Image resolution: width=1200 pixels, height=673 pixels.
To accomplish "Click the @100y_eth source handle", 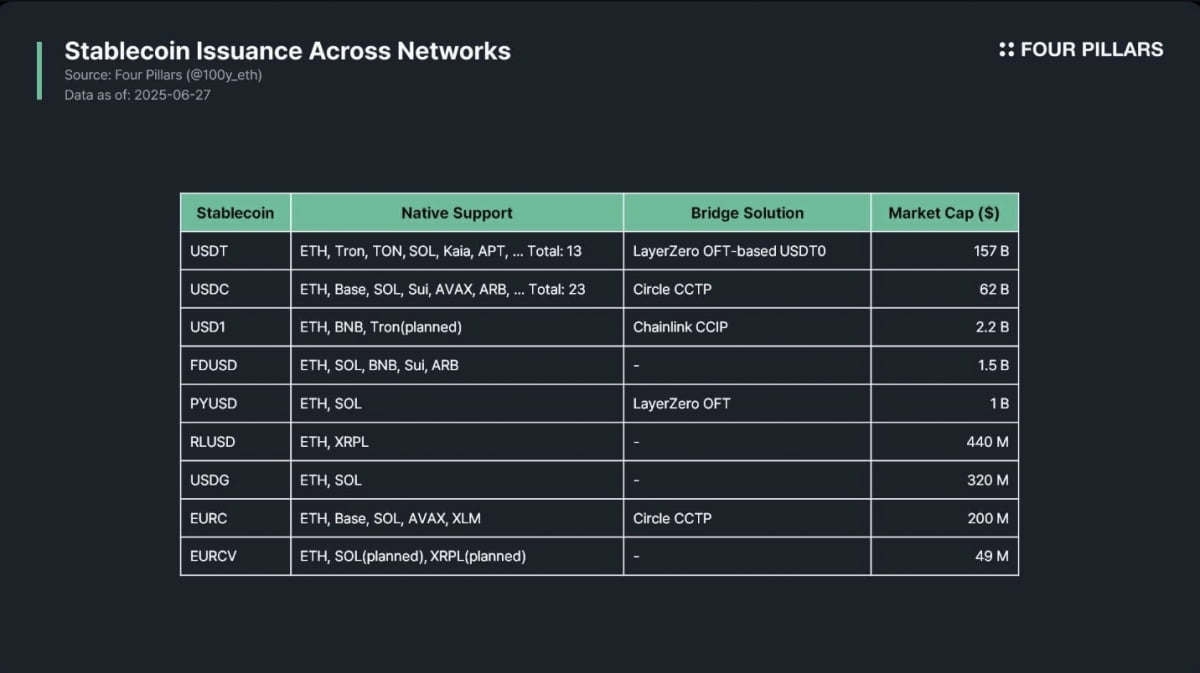I will tap(228, 75).
